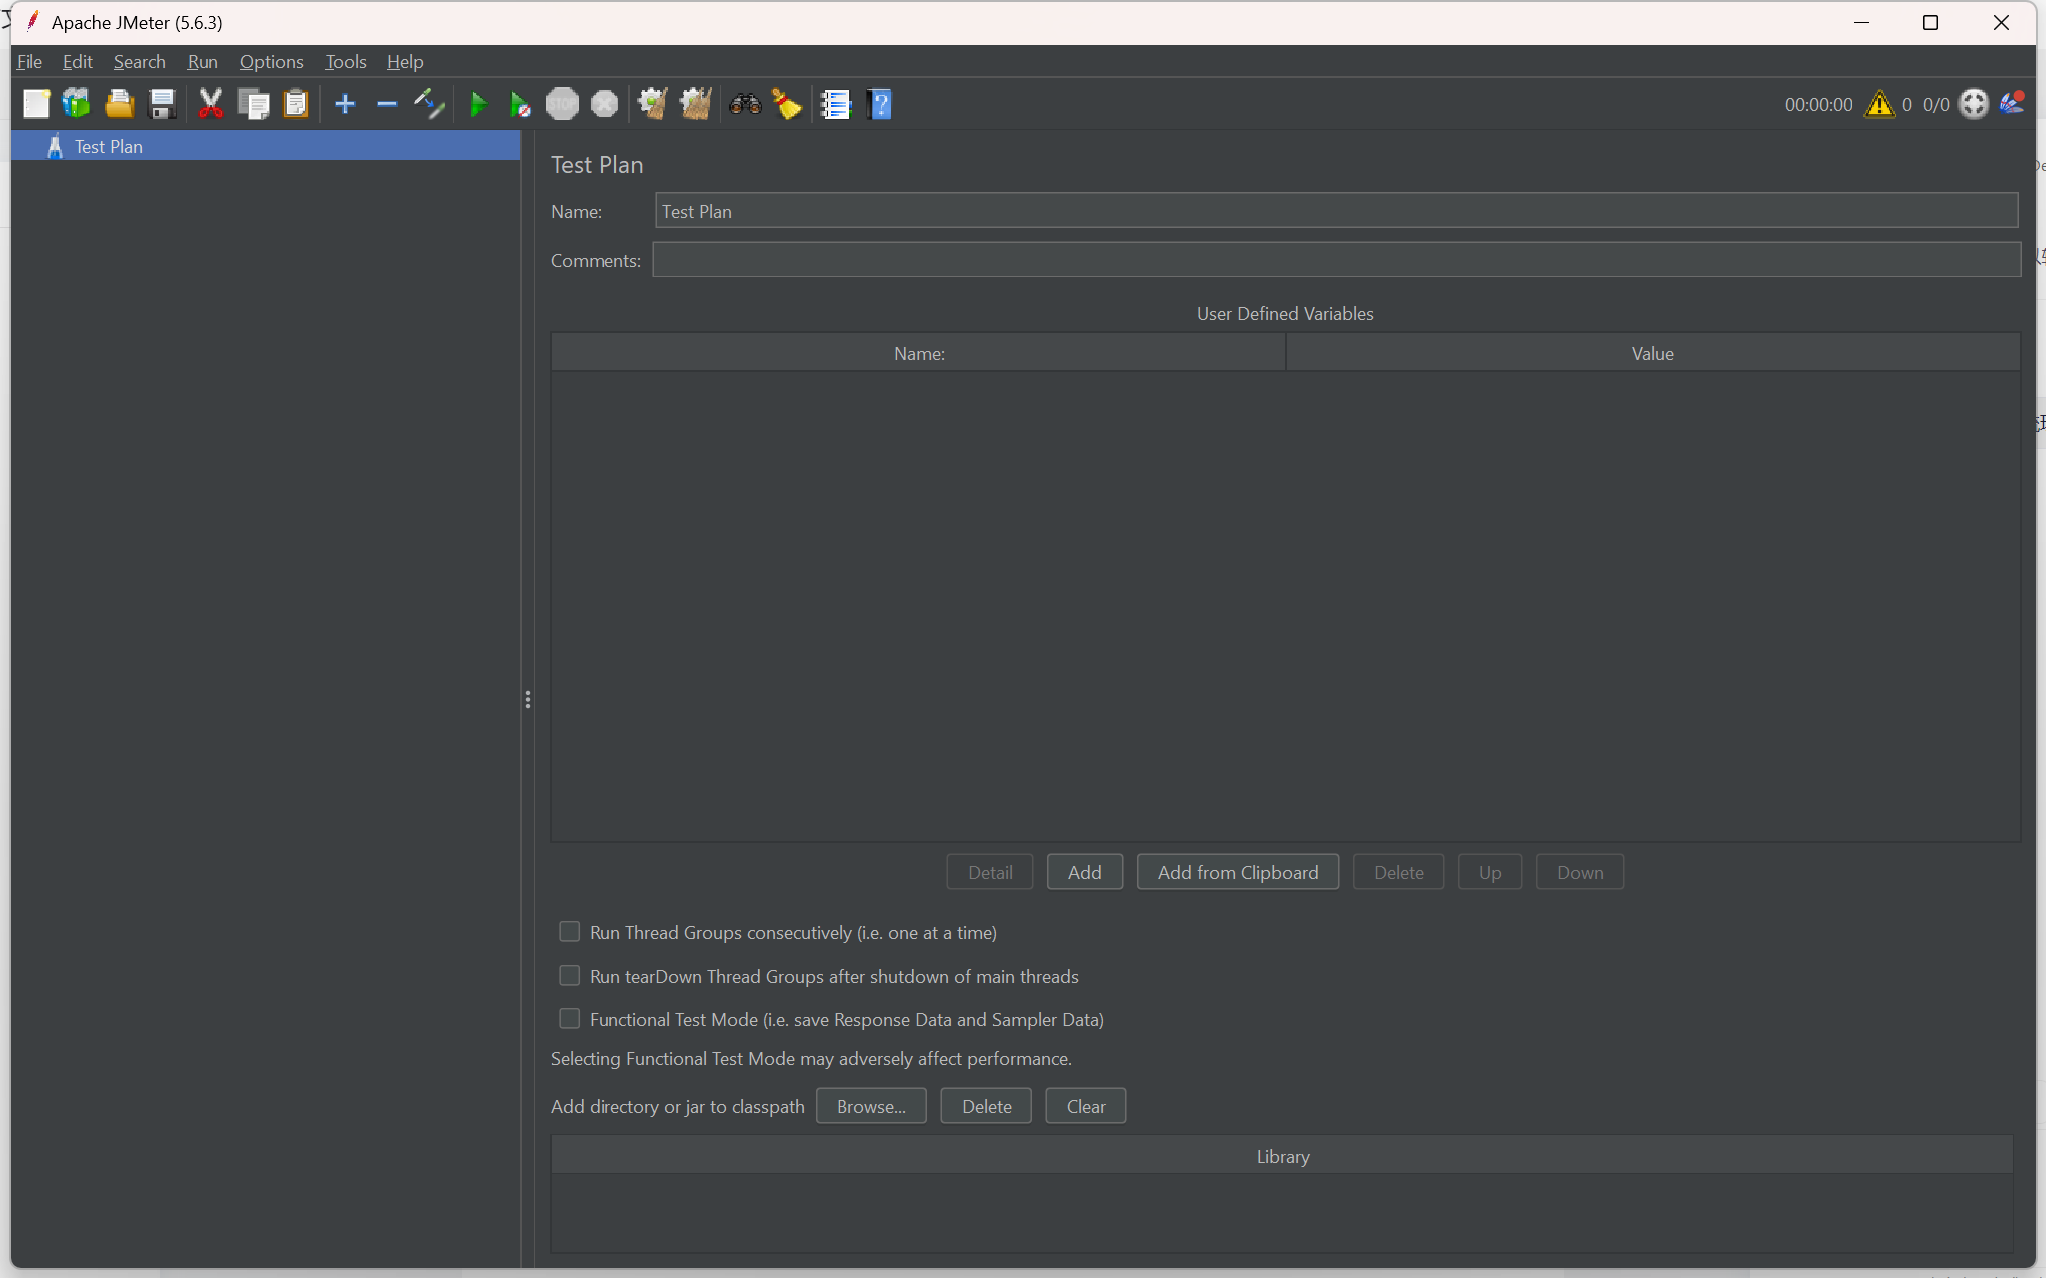
Task: Start the test with green play icon
Action: [479, 104]
